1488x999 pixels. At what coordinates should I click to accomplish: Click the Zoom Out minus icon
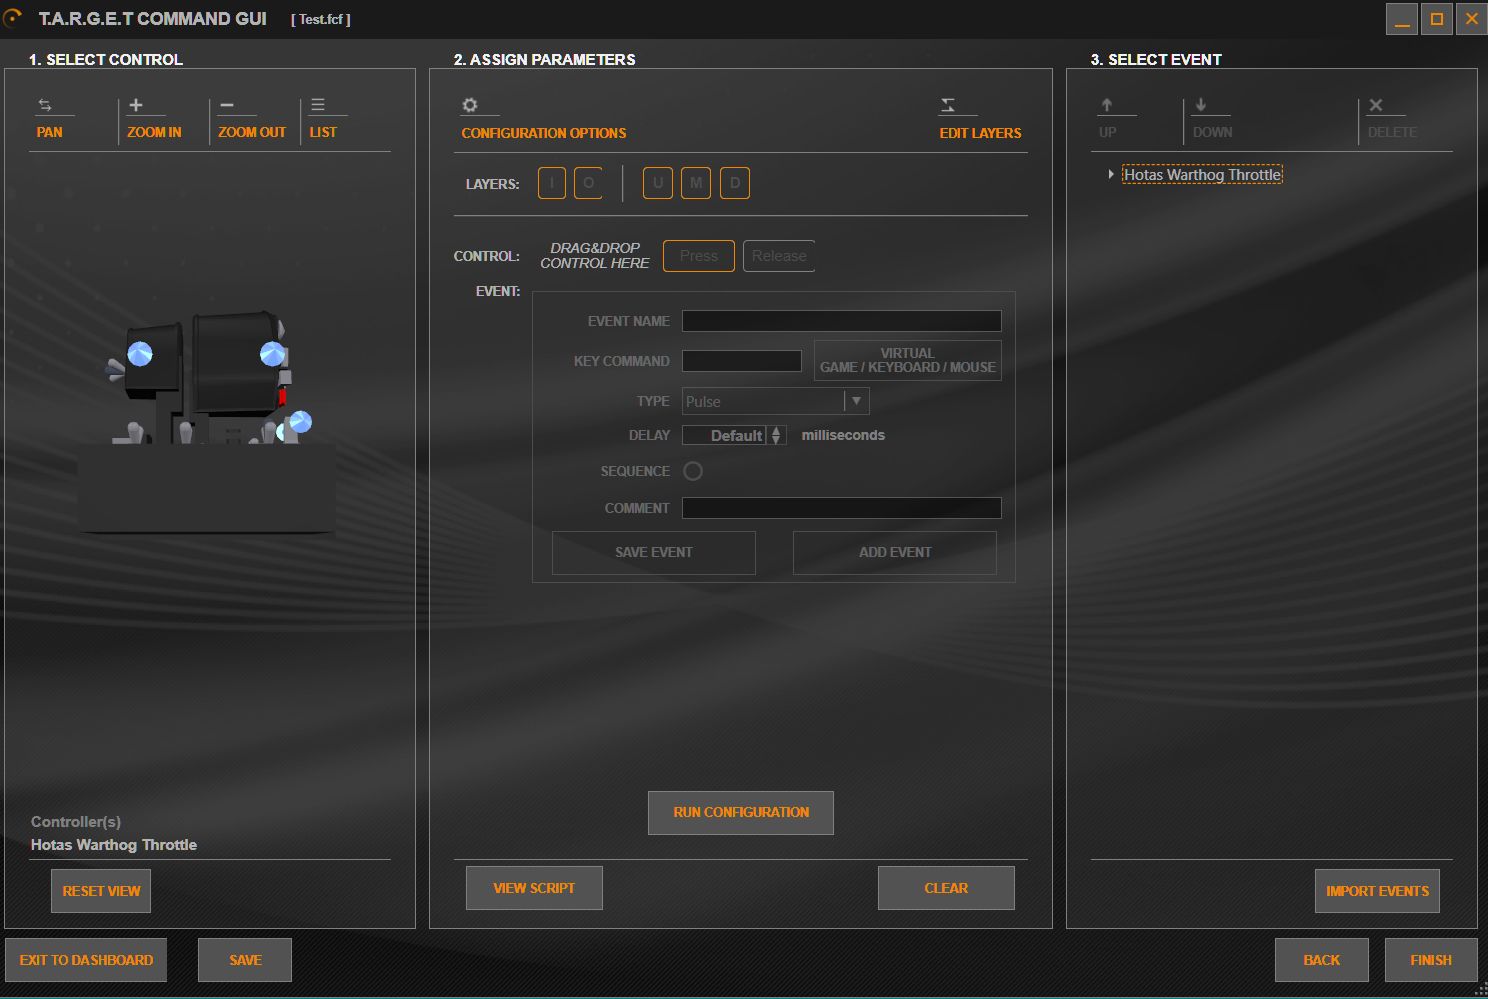227,105
